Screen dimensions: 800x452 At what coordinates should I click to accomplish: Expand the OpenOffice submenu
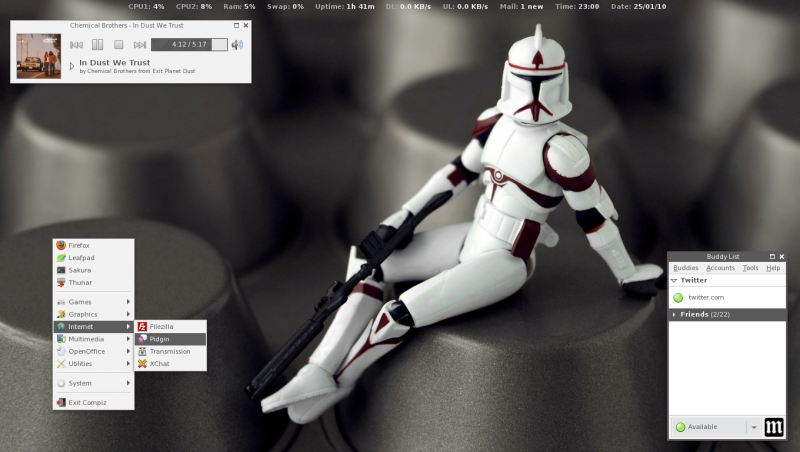93,351
